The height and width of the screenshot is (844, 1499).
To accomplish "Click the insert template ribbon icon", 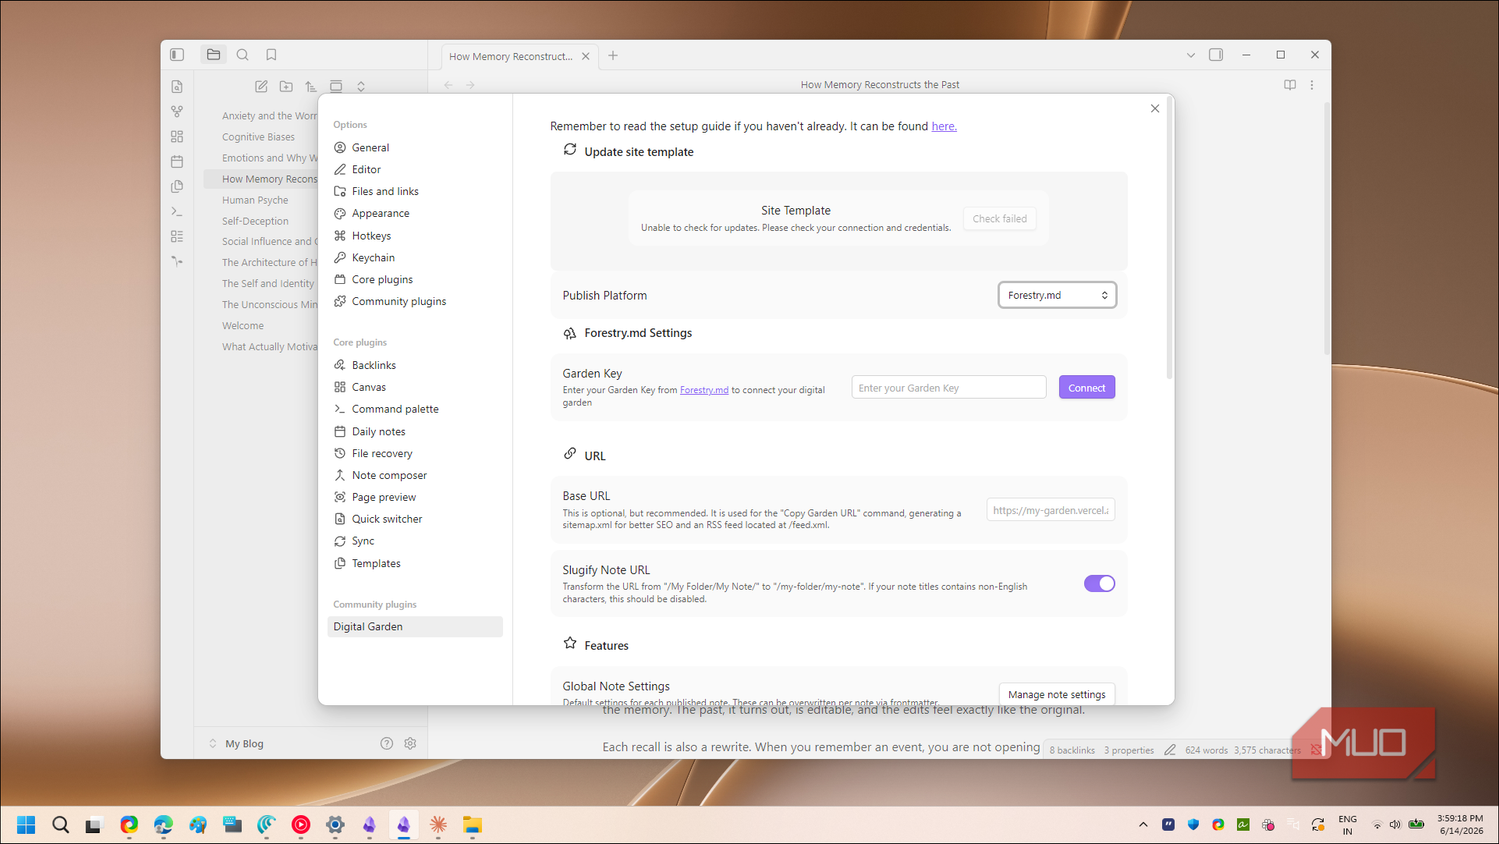I will [177, 187].
